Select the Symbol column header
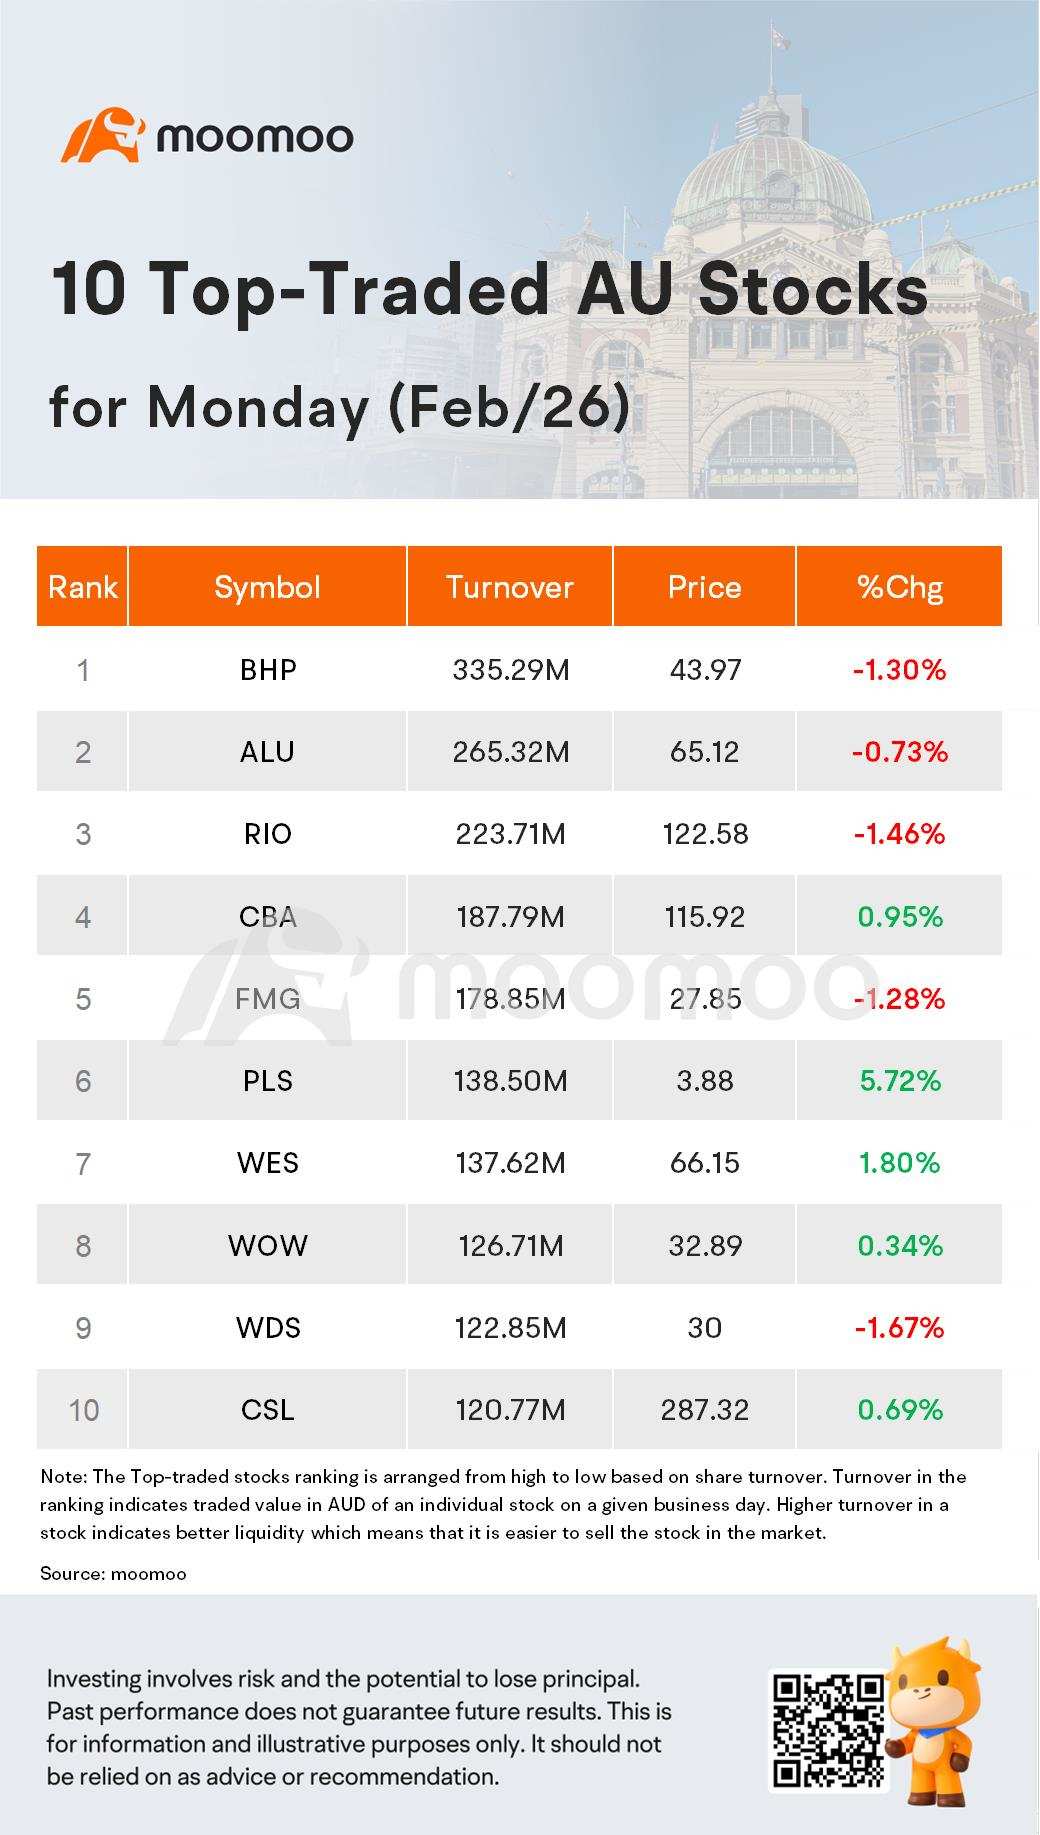Image resolution: width=1040 pixels, height=1835 pixels. click(267, 587)
